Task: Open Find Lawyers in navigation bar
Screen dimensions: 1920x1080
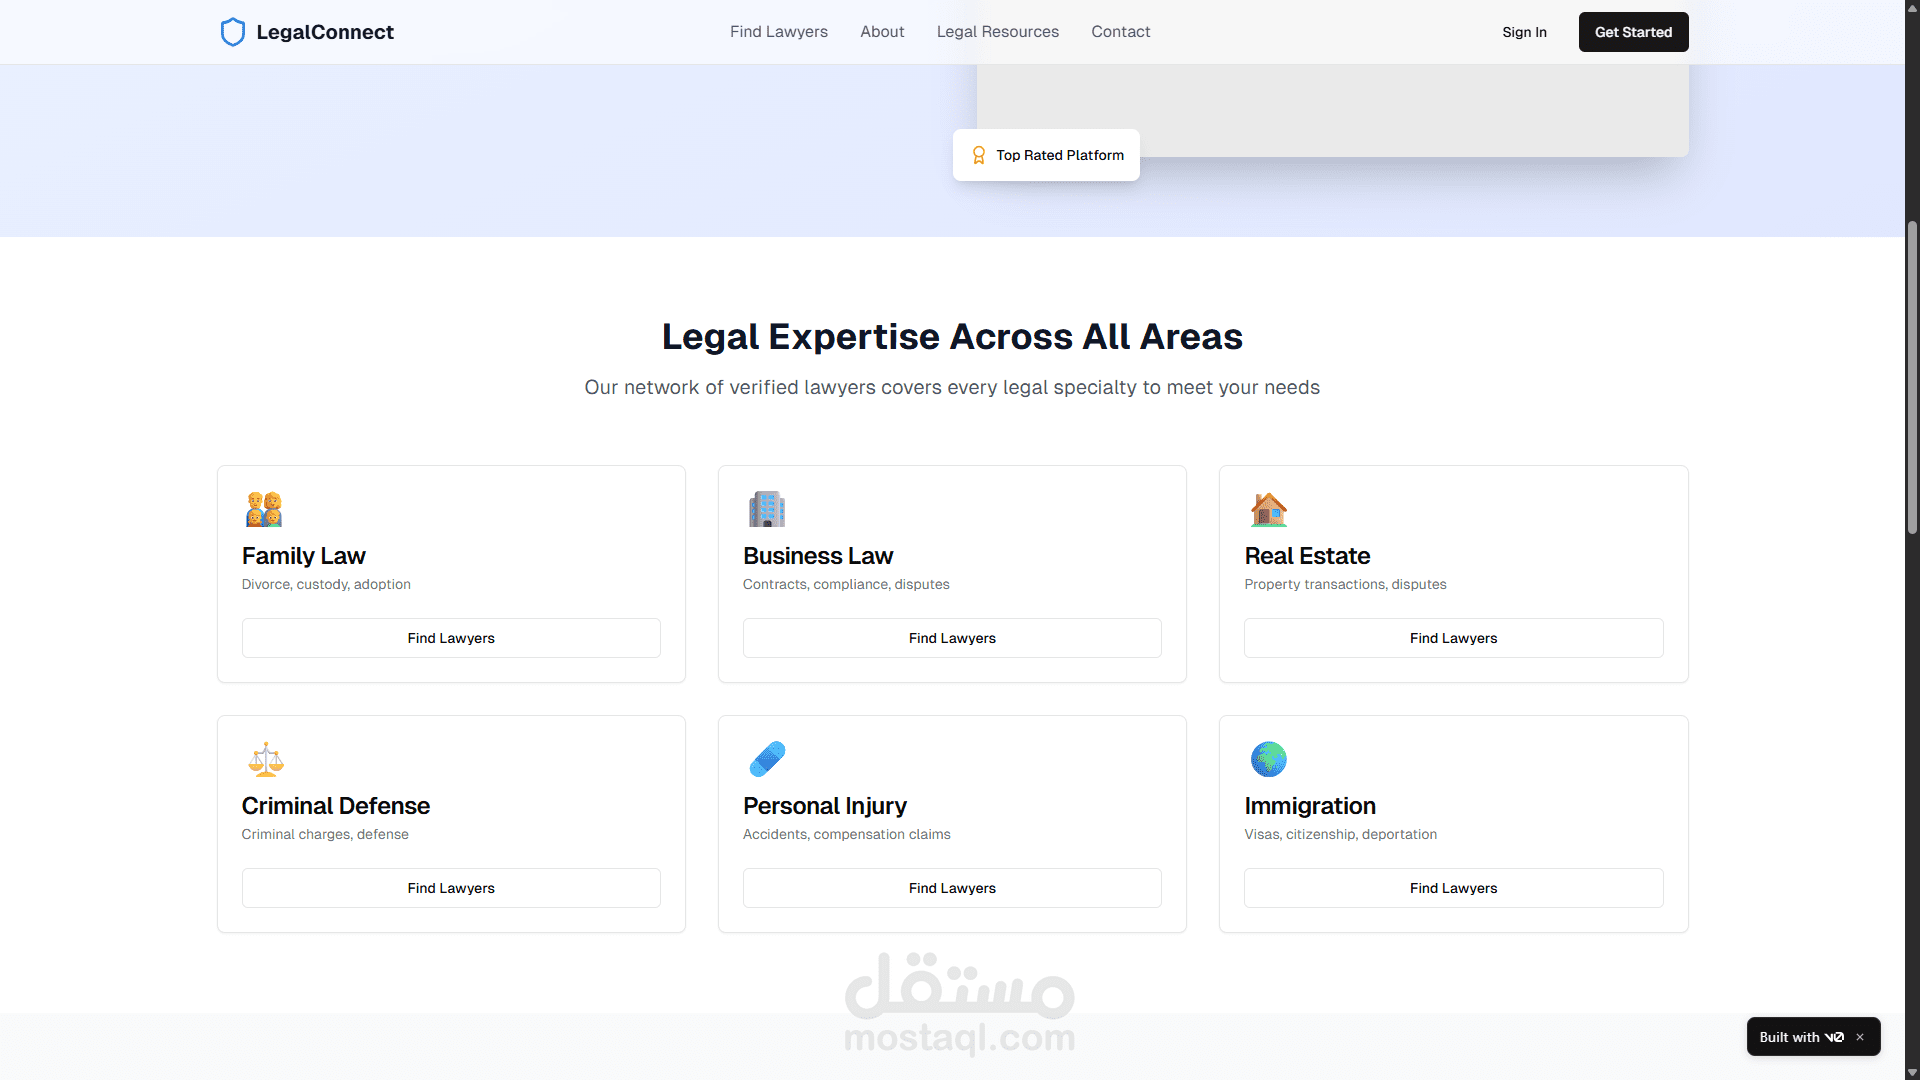Action: click(x=778, y=32)
